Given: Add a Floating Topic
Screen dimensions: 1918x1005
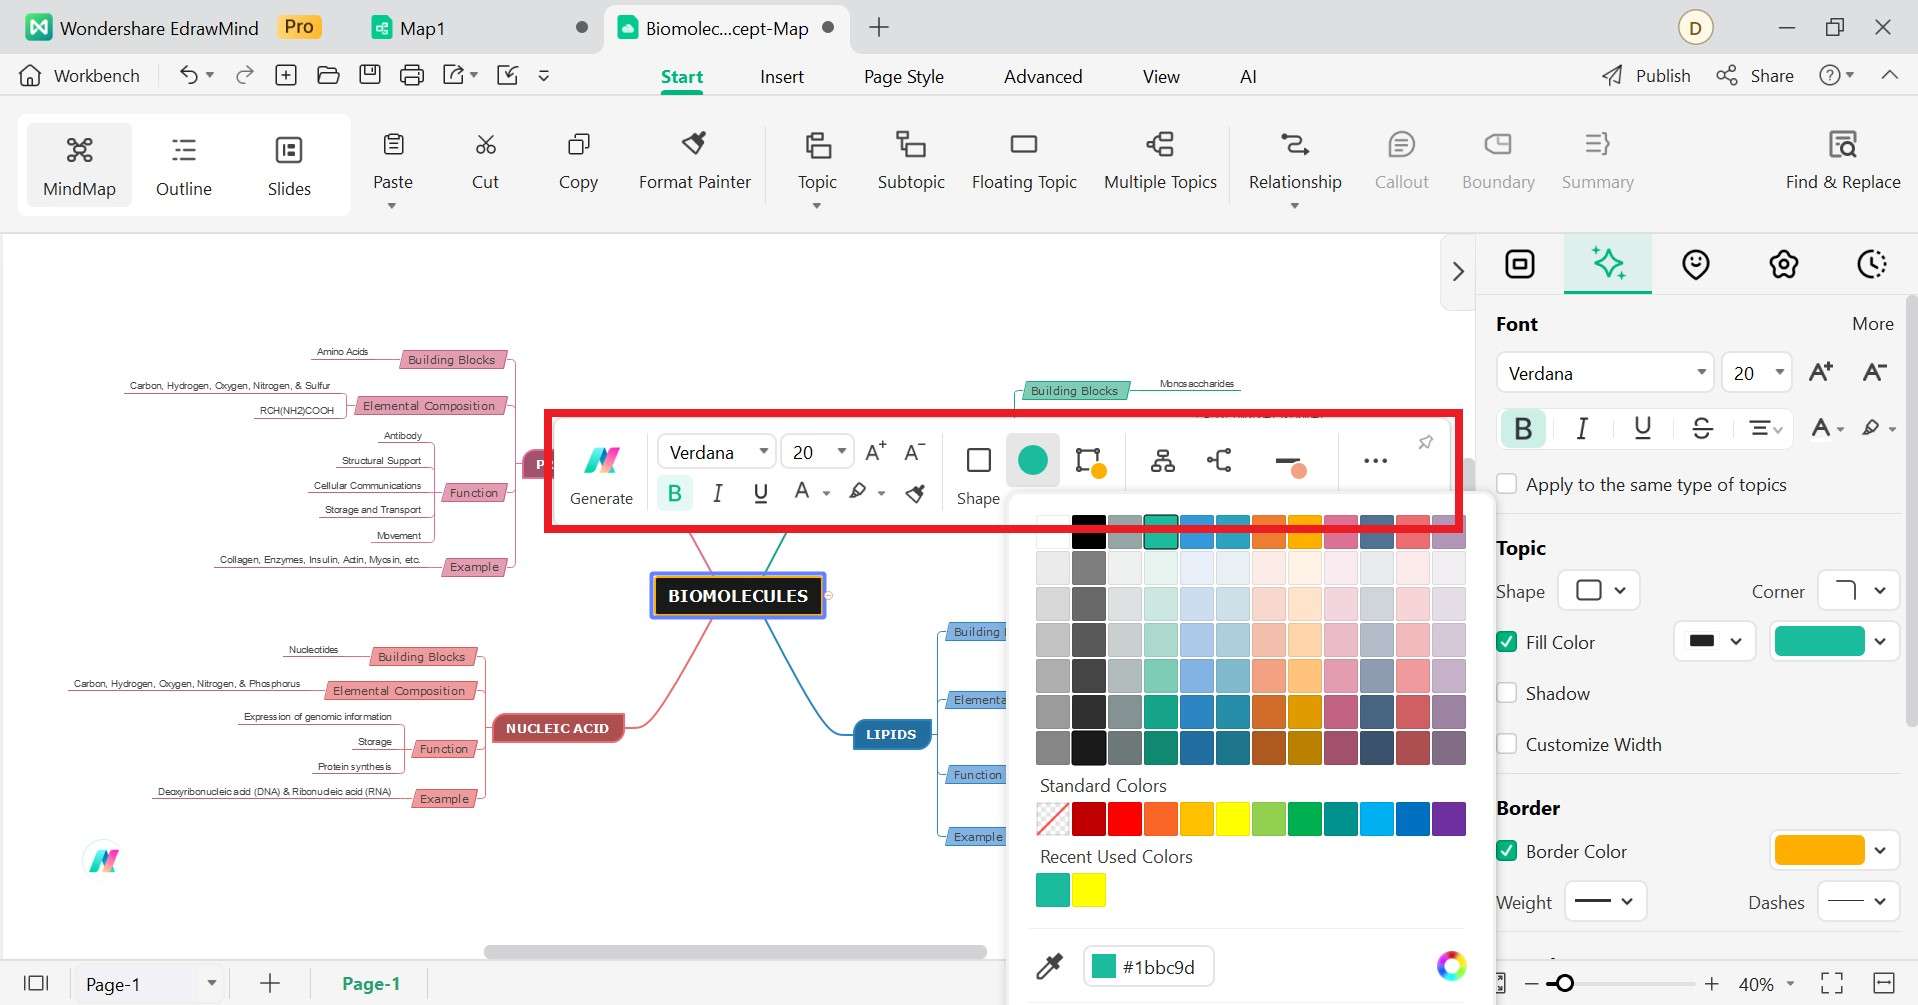Looking at the screenshot, I should [1024, 162].
